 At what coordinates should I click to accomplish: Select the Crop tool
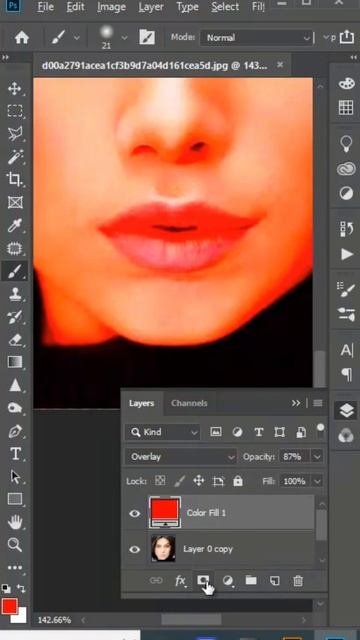(15, 179)
